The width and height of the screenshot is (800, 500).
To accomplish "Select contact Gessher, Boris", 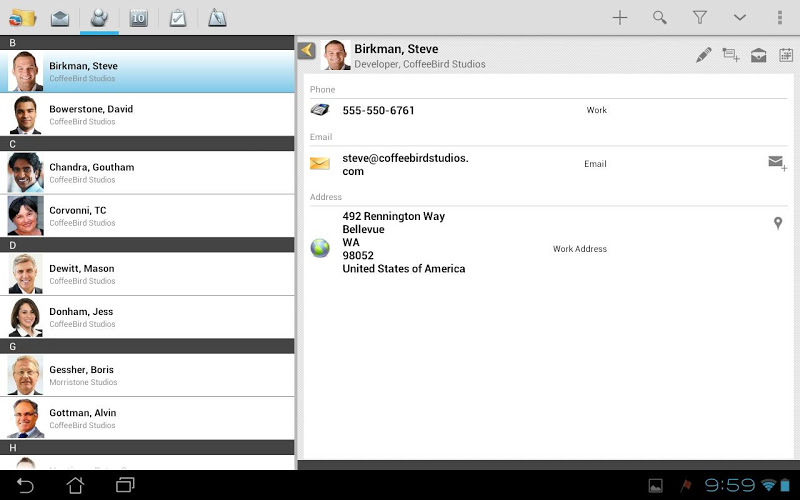I will tap(147, 376).
